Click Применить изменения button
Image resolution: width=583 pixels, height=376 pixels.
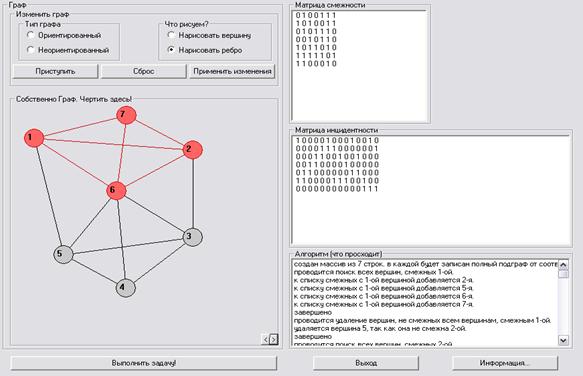coord(232,71)
